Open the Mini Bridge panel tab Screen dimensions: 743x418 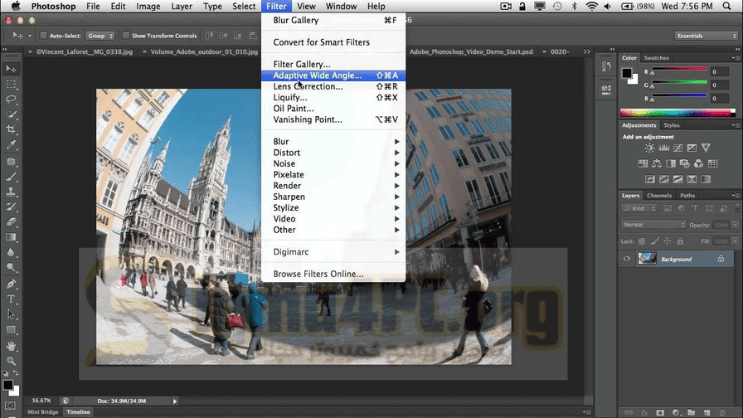tap(43, 412)
